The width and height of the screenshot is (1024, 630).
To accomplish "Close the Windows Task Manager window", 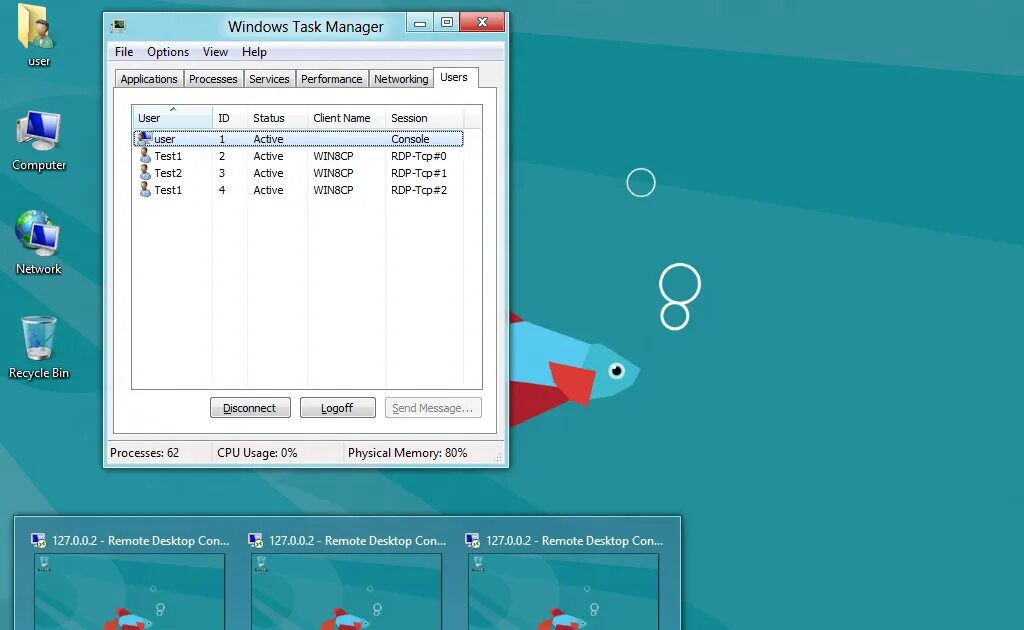I will (482, 23).
